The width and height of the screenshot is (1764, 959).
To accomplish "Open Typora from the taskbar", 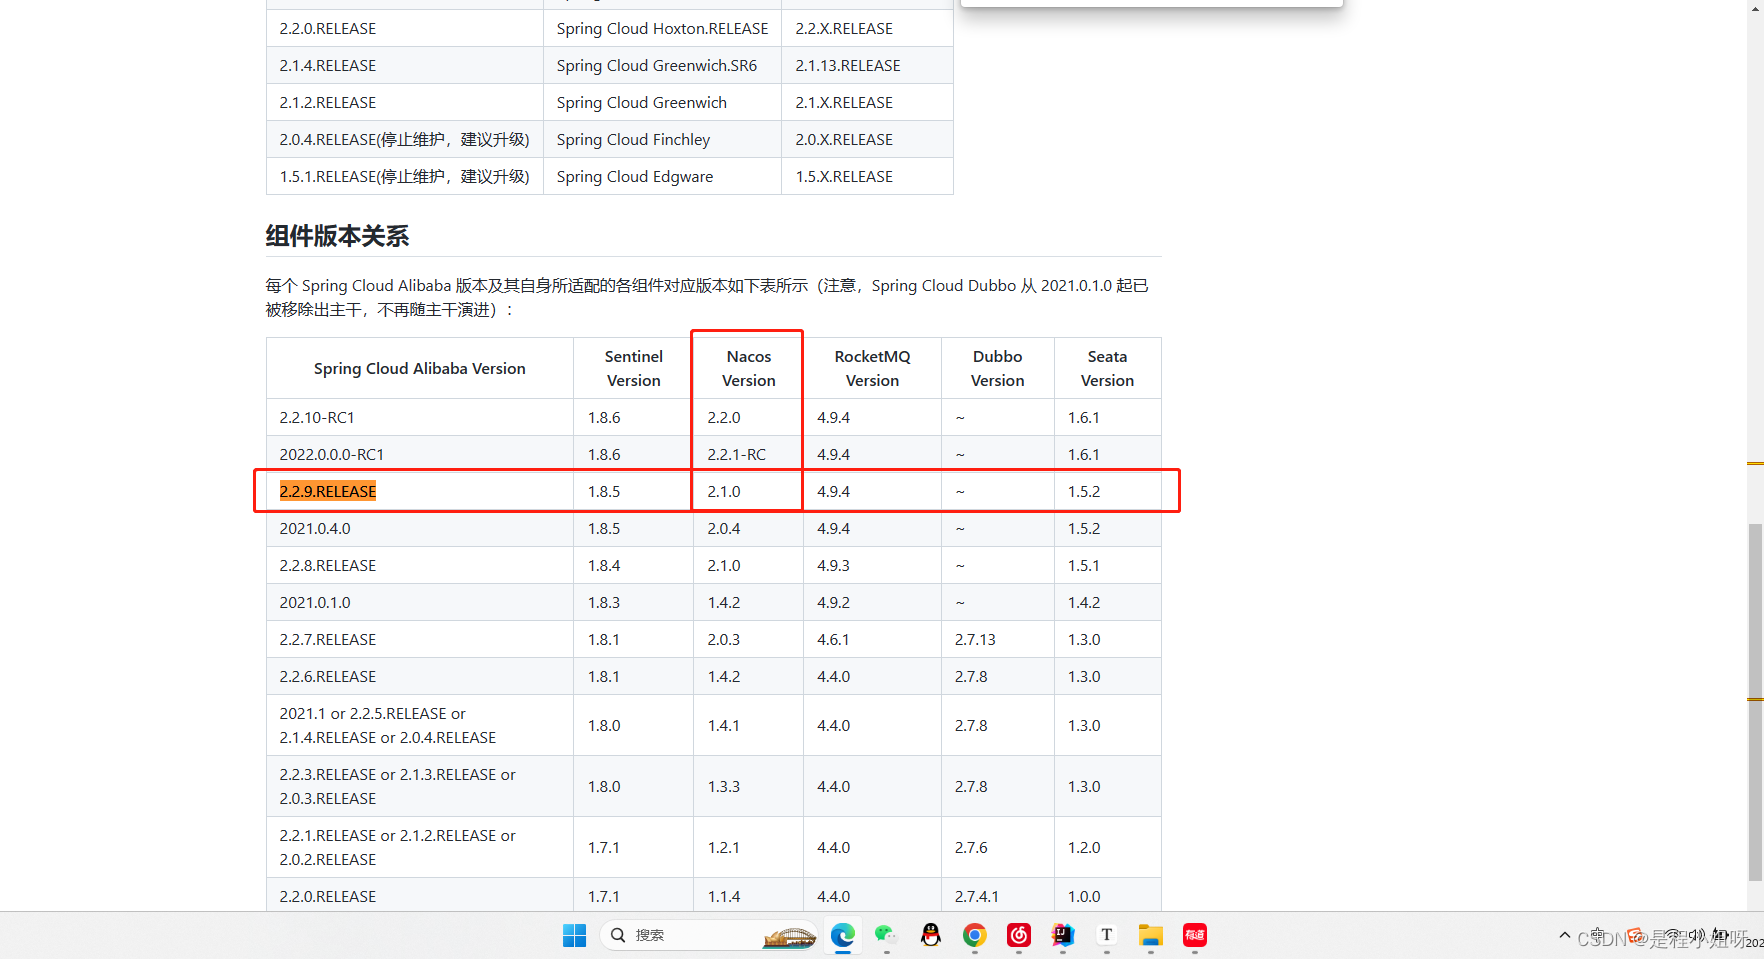I will point(1107,935).
